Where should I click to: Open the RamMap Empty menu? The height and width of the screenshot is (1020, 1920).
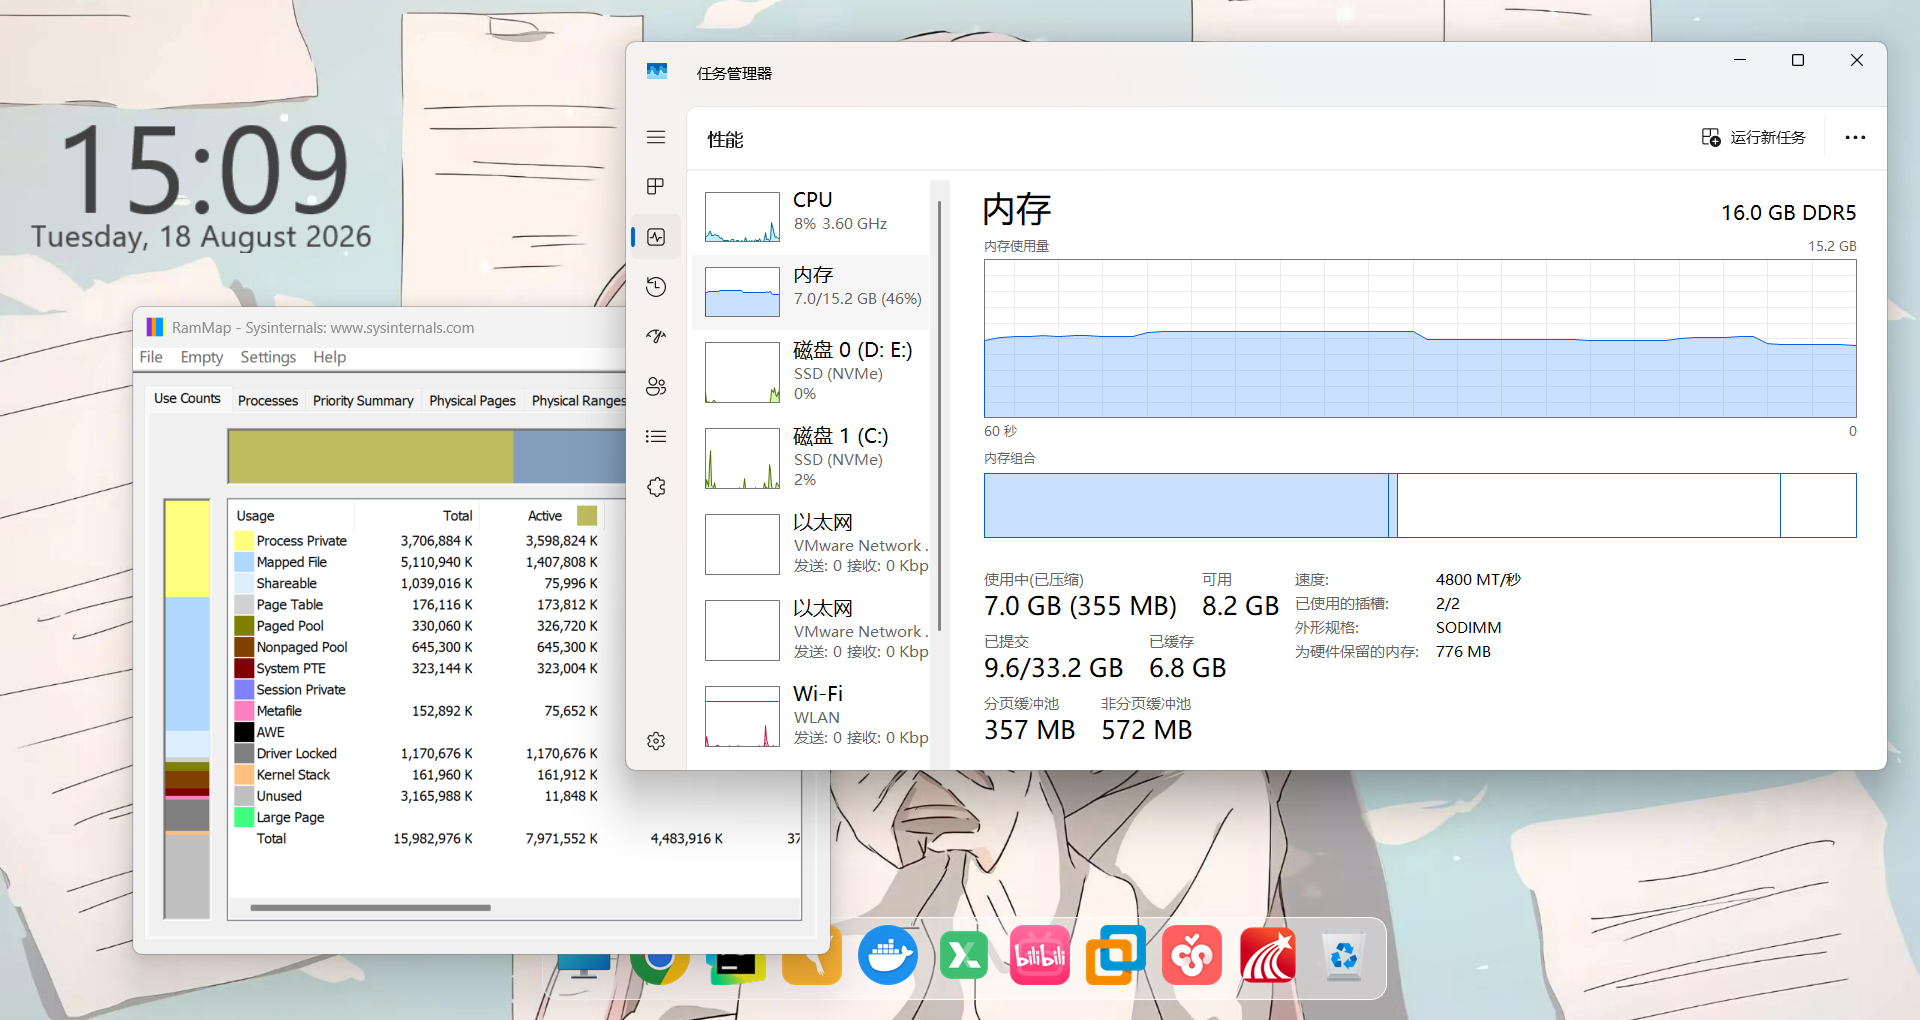point(202,357)
